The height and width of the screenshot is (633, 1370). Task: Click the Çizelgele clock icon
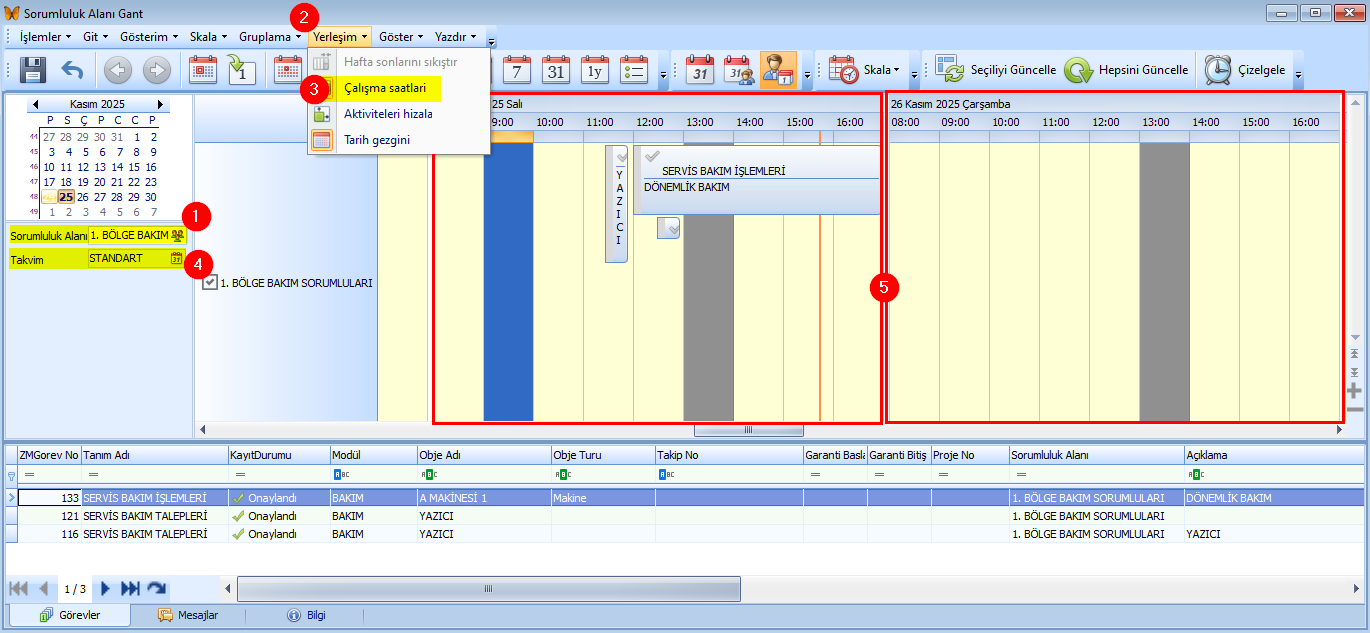click(x=1218, y=70)
